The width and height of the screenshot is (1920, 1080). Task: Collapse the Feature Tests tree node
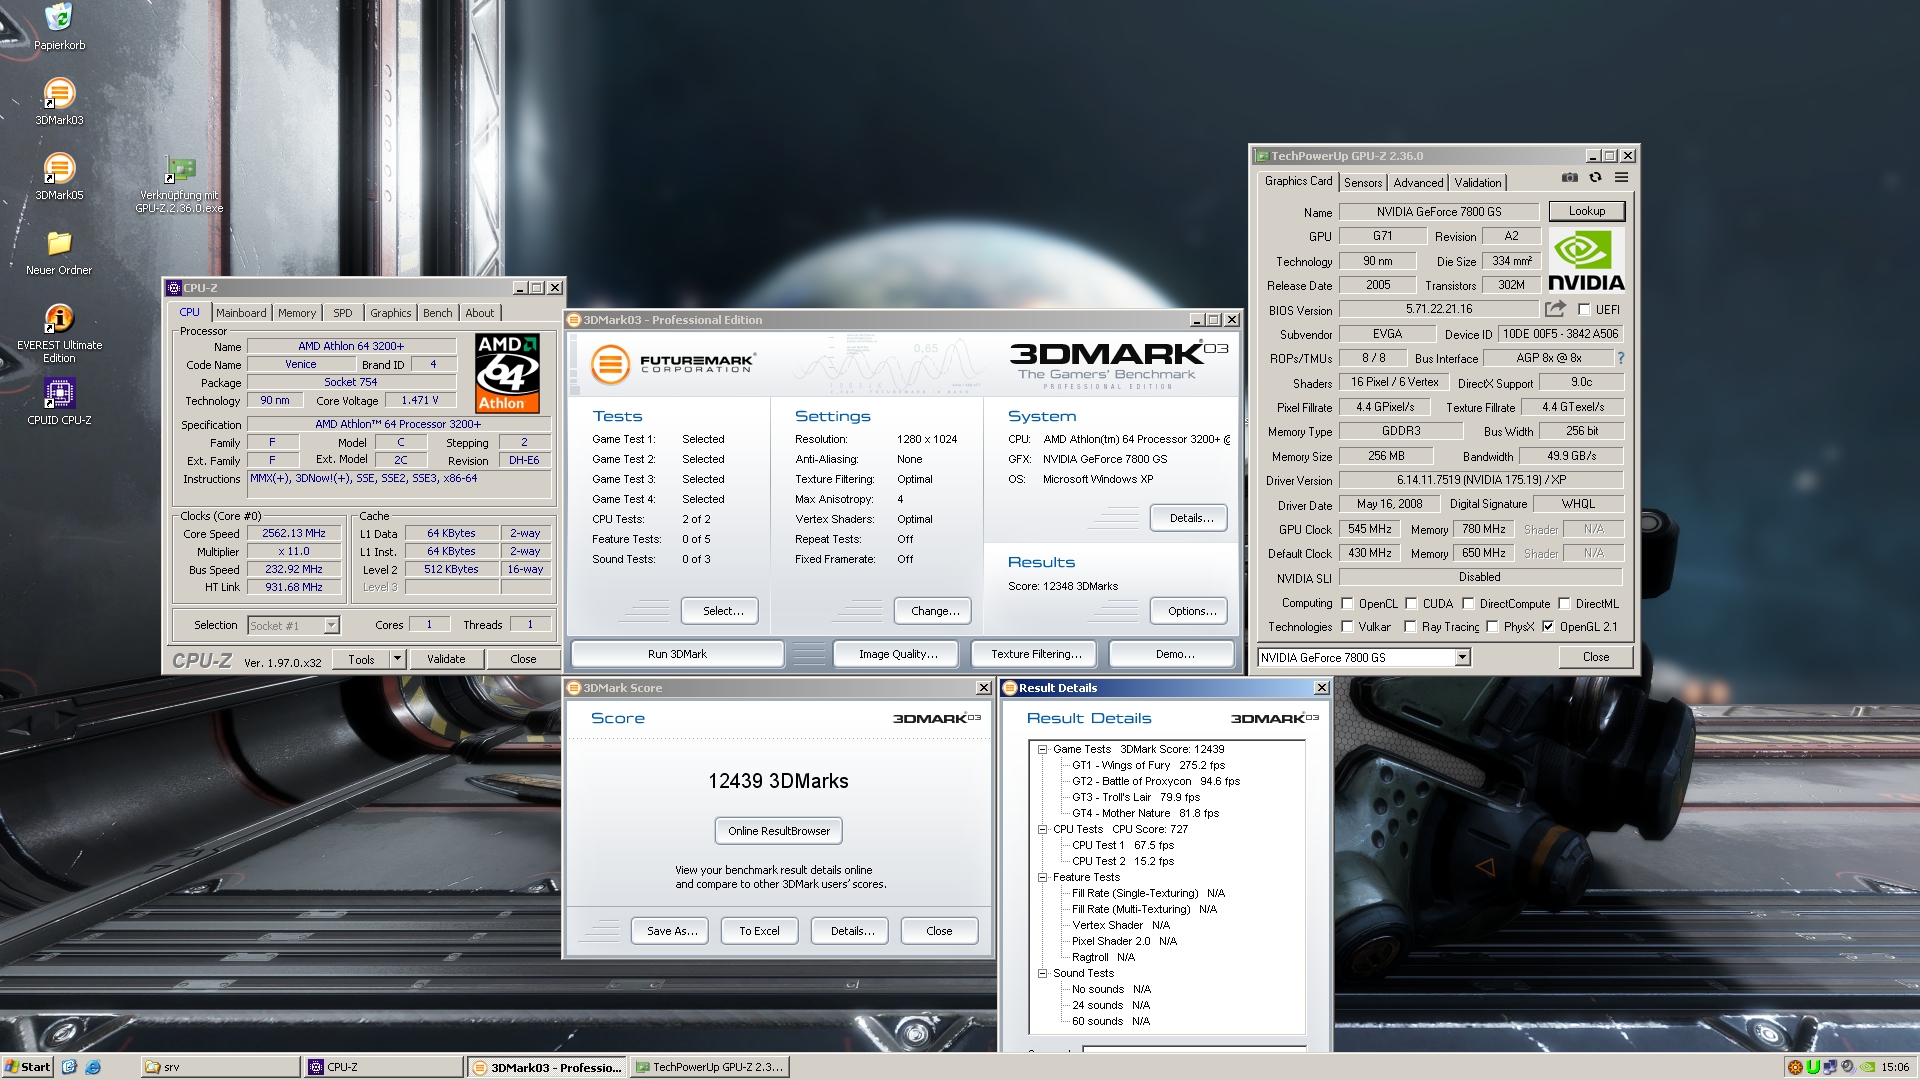pos(1042,877)
